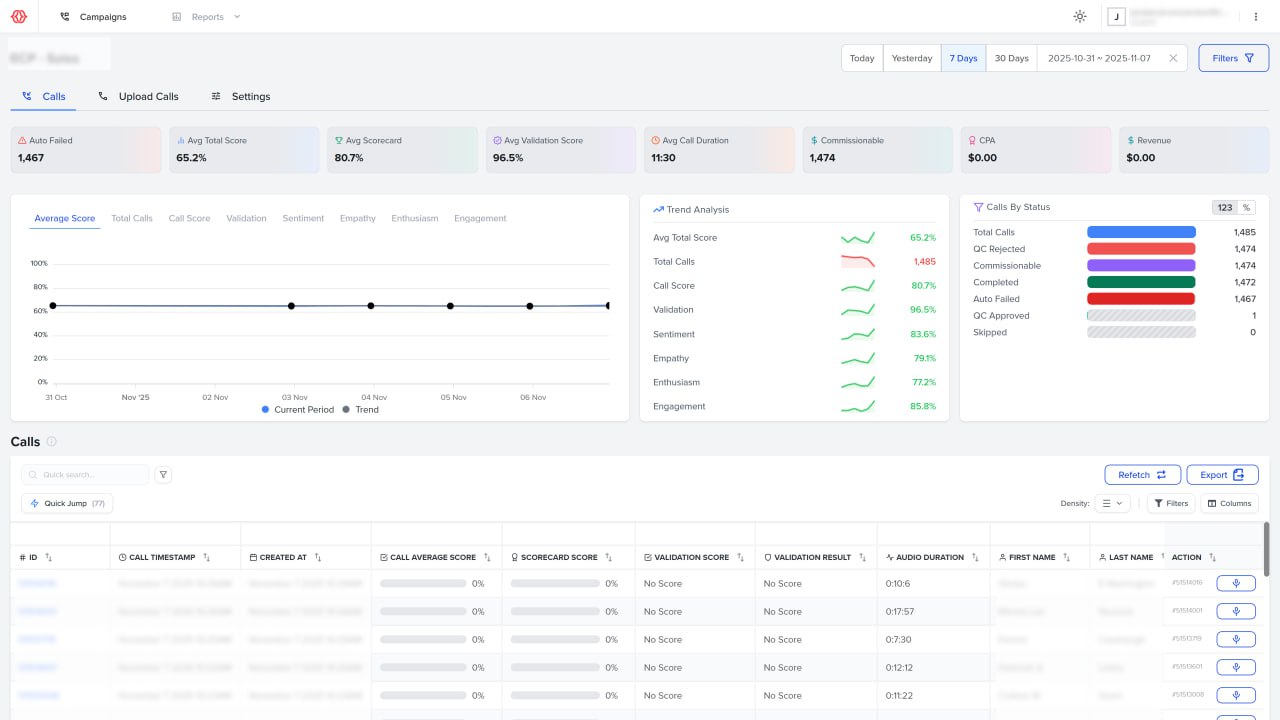Clear the date range with the X icon
The width and height of the screenshot is (1280, 720).
1173,58
